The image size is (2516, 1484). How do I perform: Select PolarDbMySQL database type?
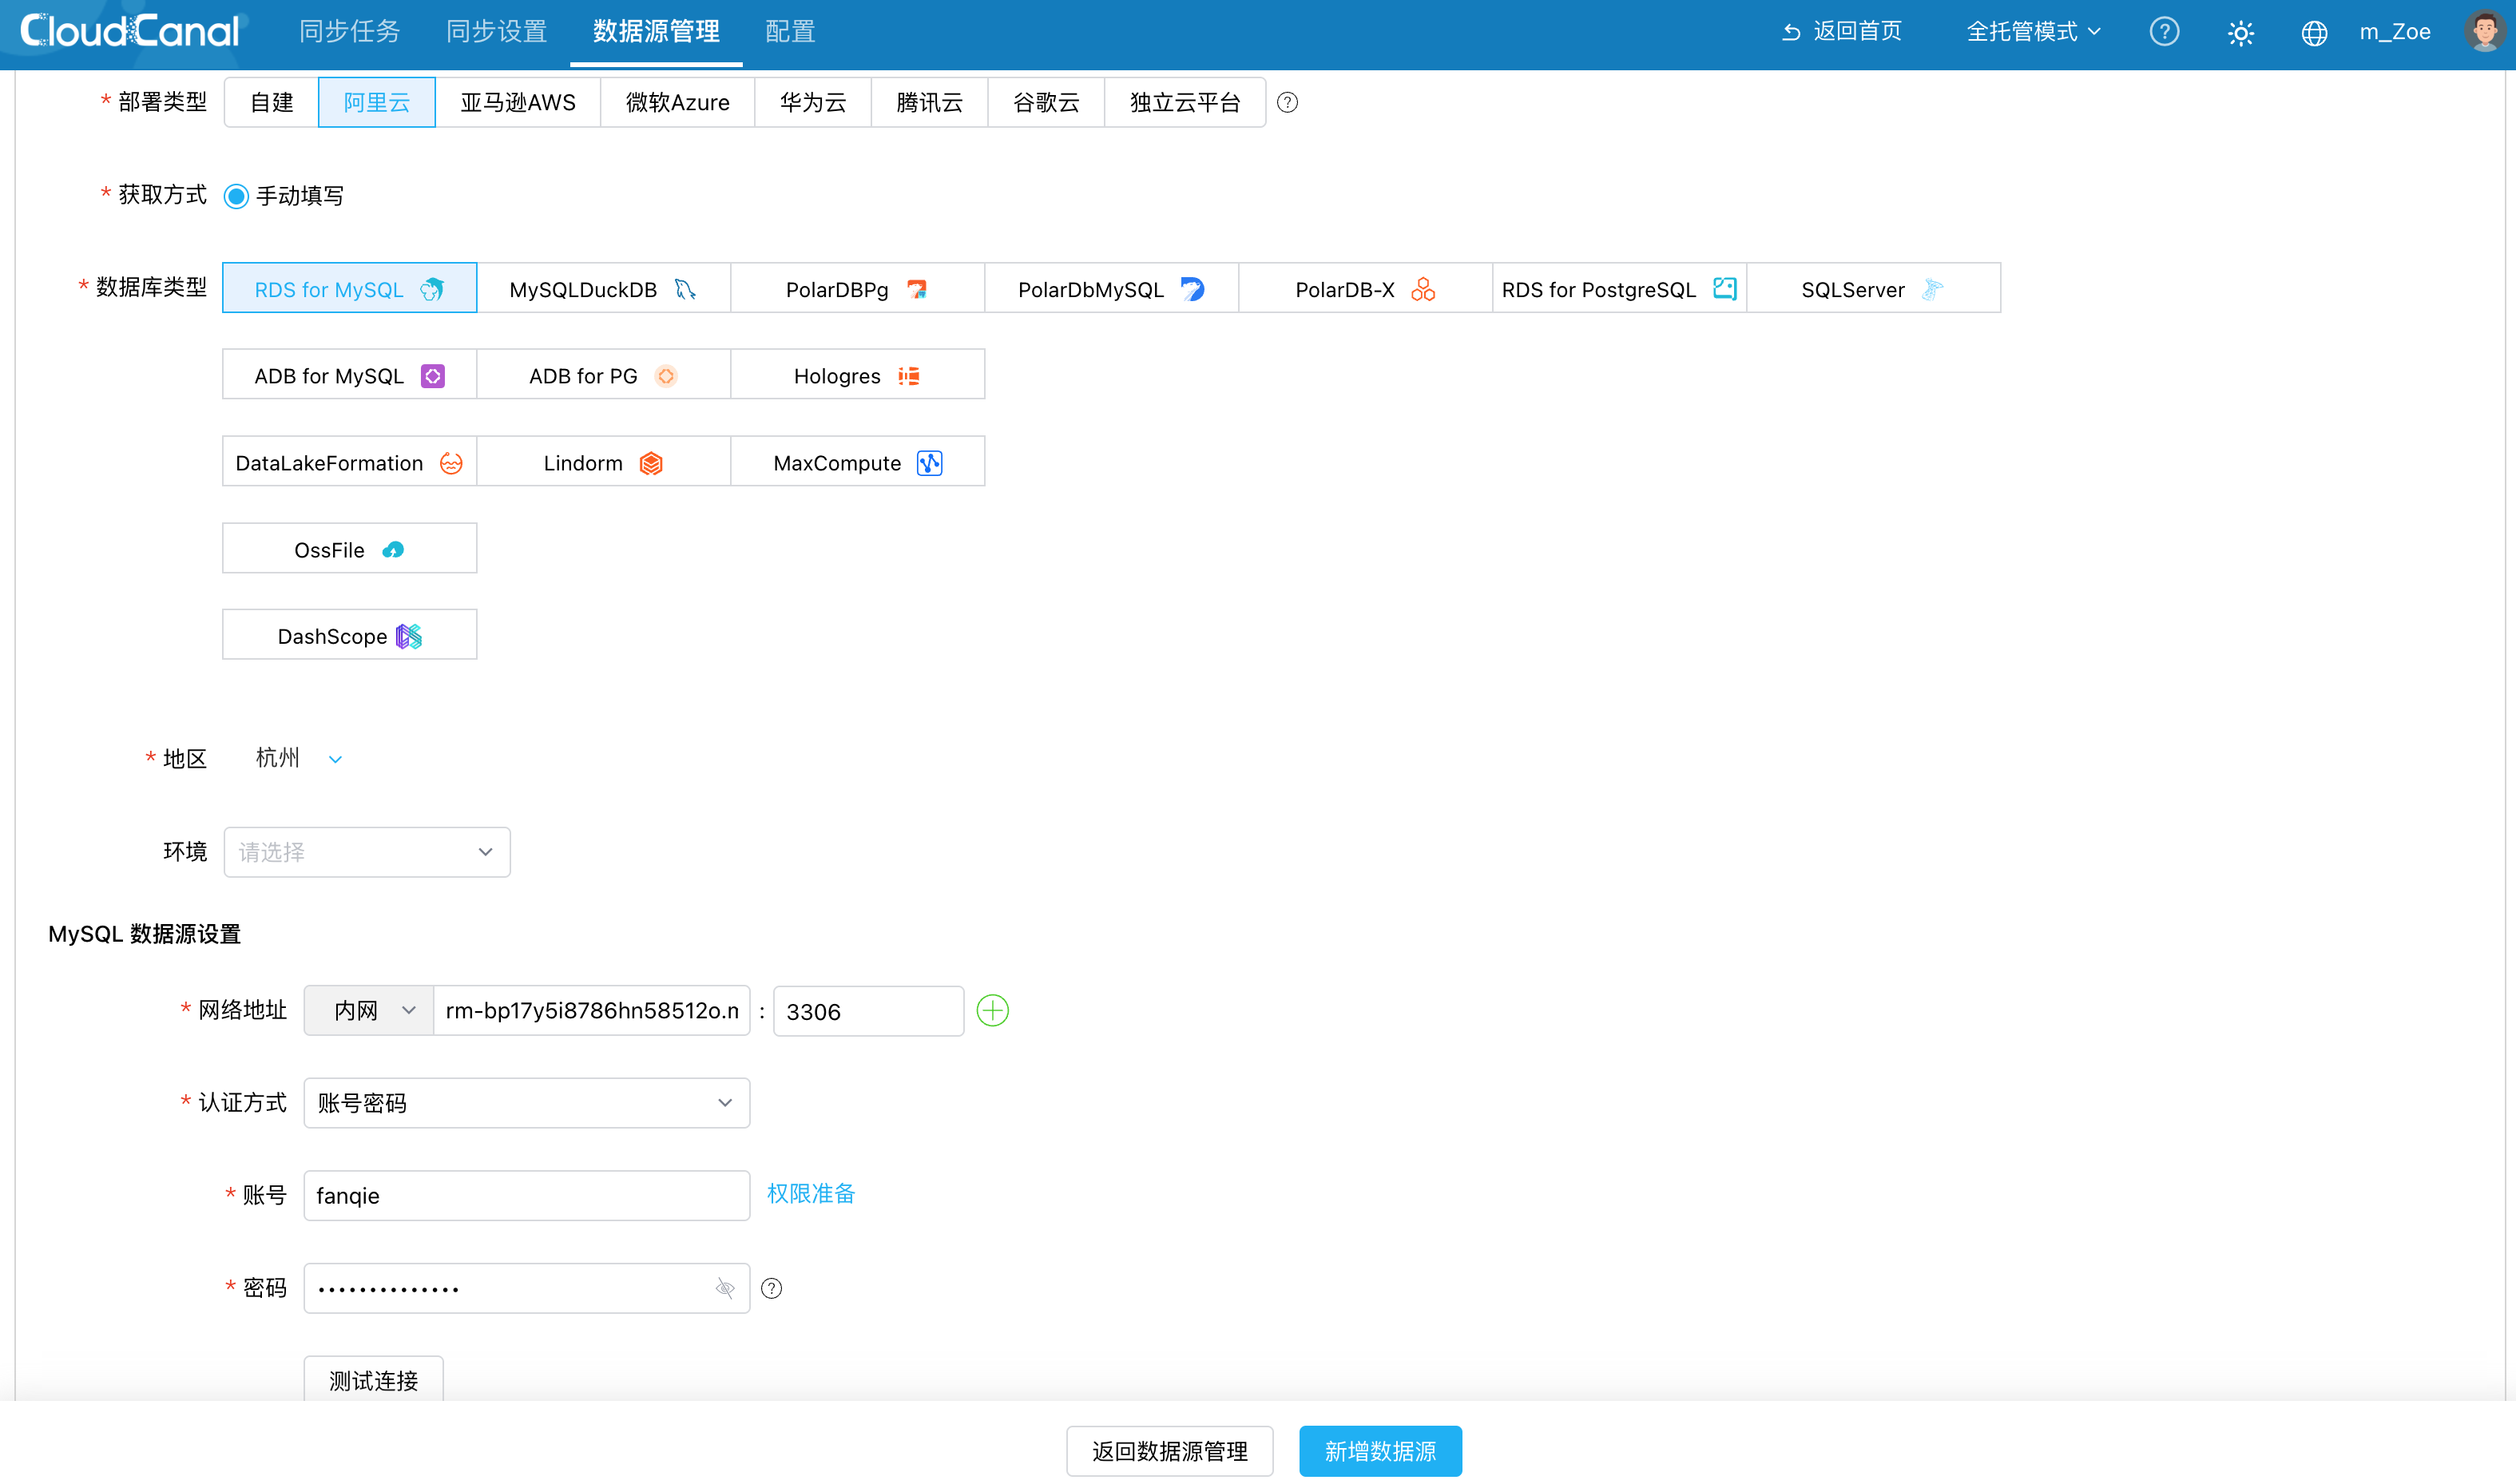coord(1111,289)
